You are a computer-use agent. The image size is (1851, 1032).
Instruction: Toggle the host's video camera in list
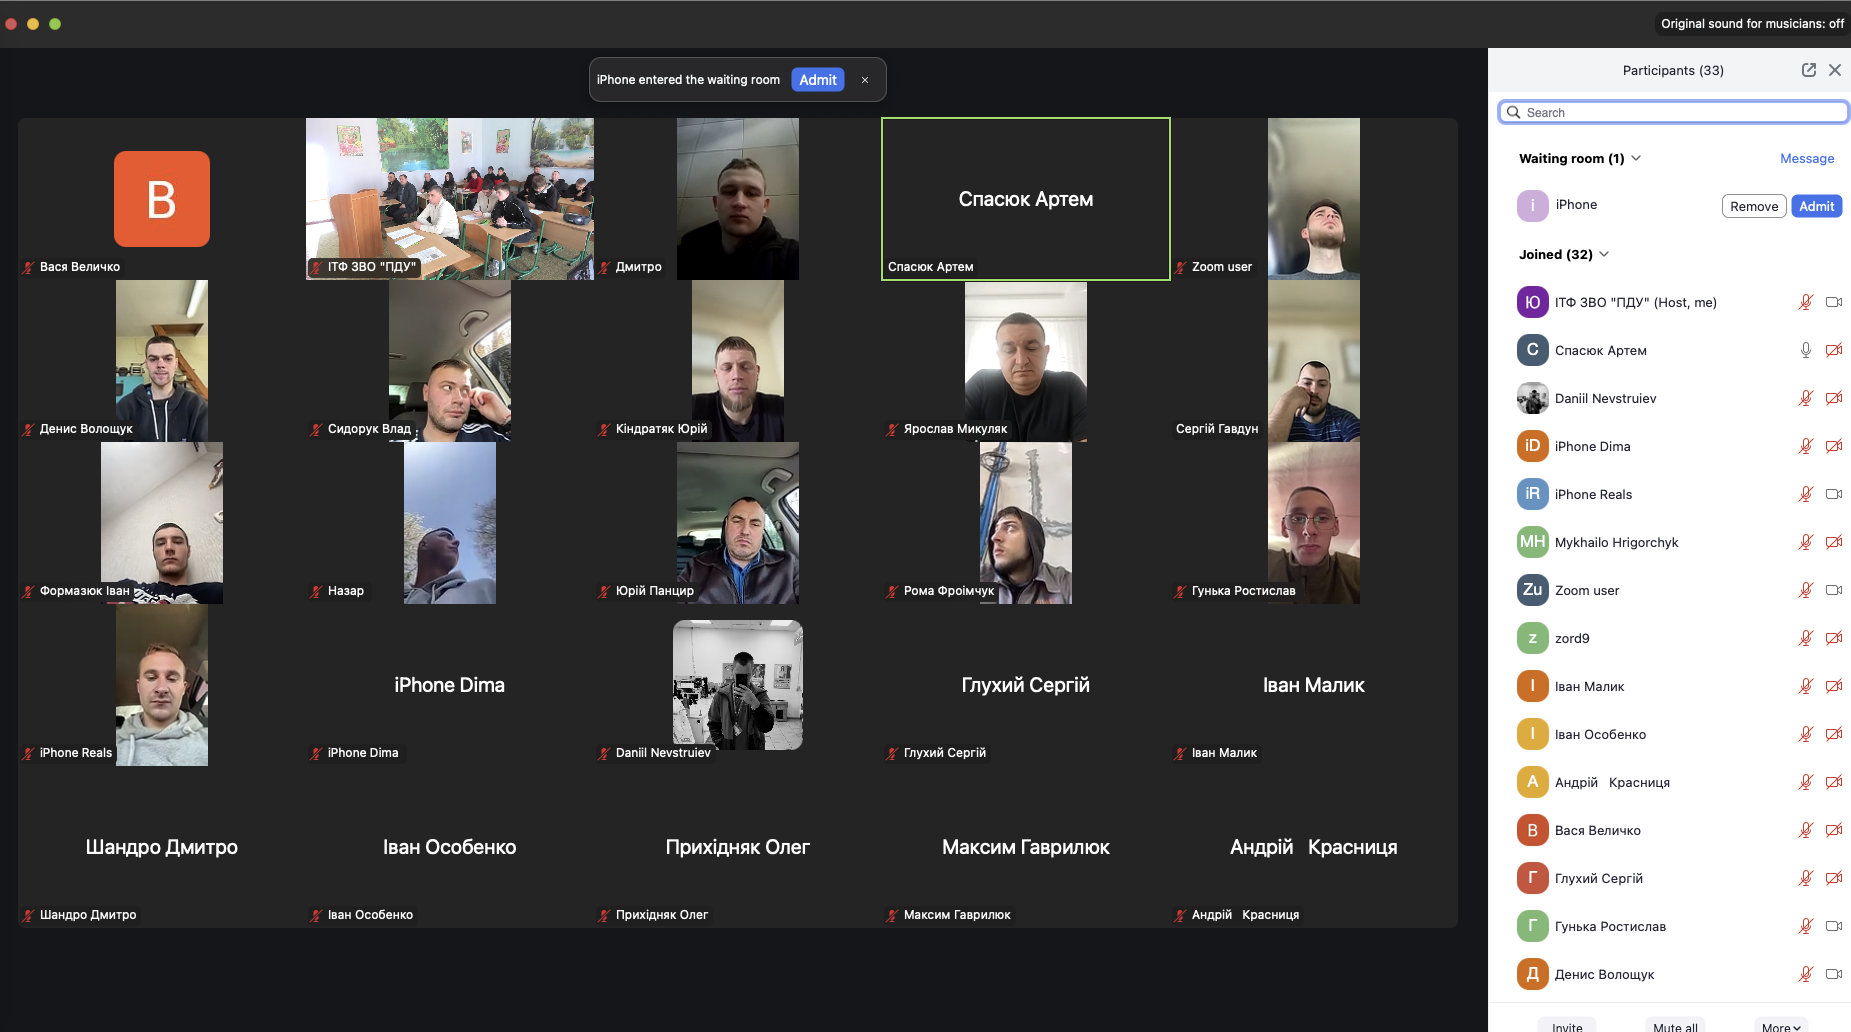pos(1833,302)
